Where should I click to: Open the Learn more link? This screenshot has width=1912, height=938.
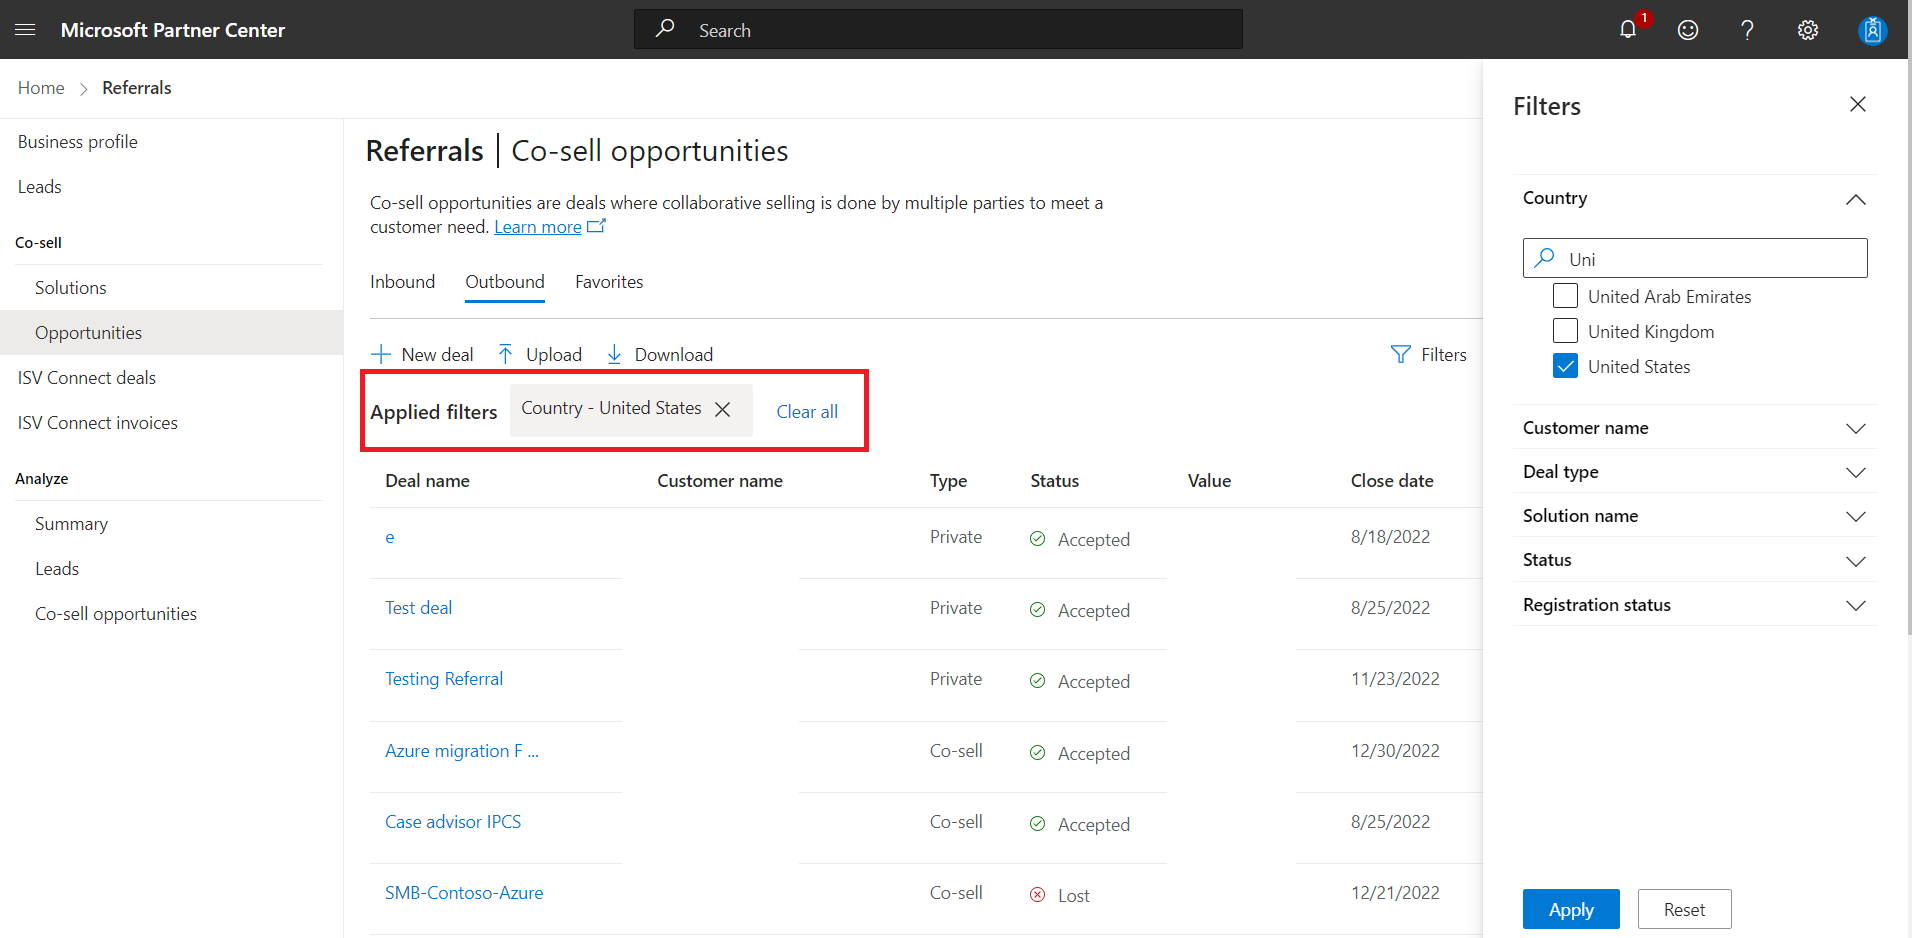tap(538, 227)
